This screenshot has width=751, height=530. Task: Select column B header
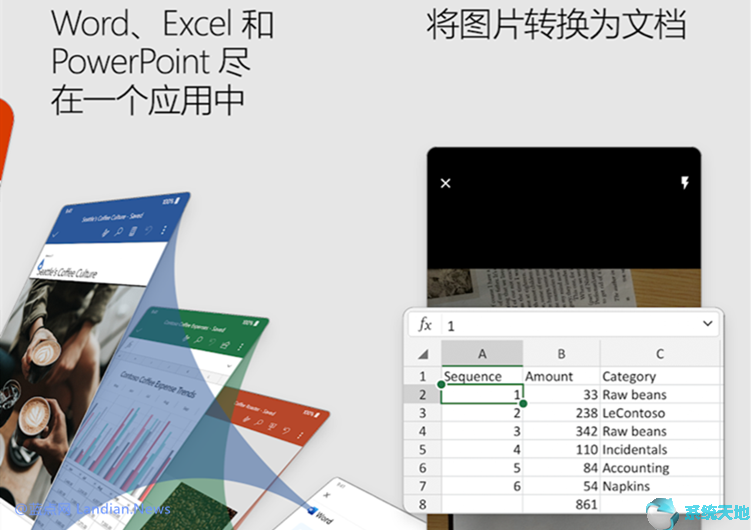pos(561,354)
